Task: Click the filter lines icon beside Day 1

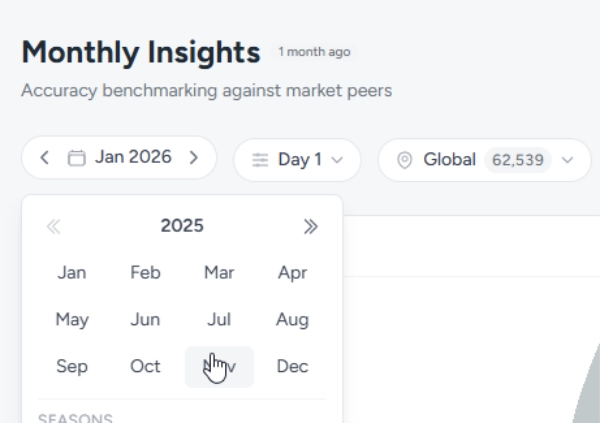Action: coord(260,160)
